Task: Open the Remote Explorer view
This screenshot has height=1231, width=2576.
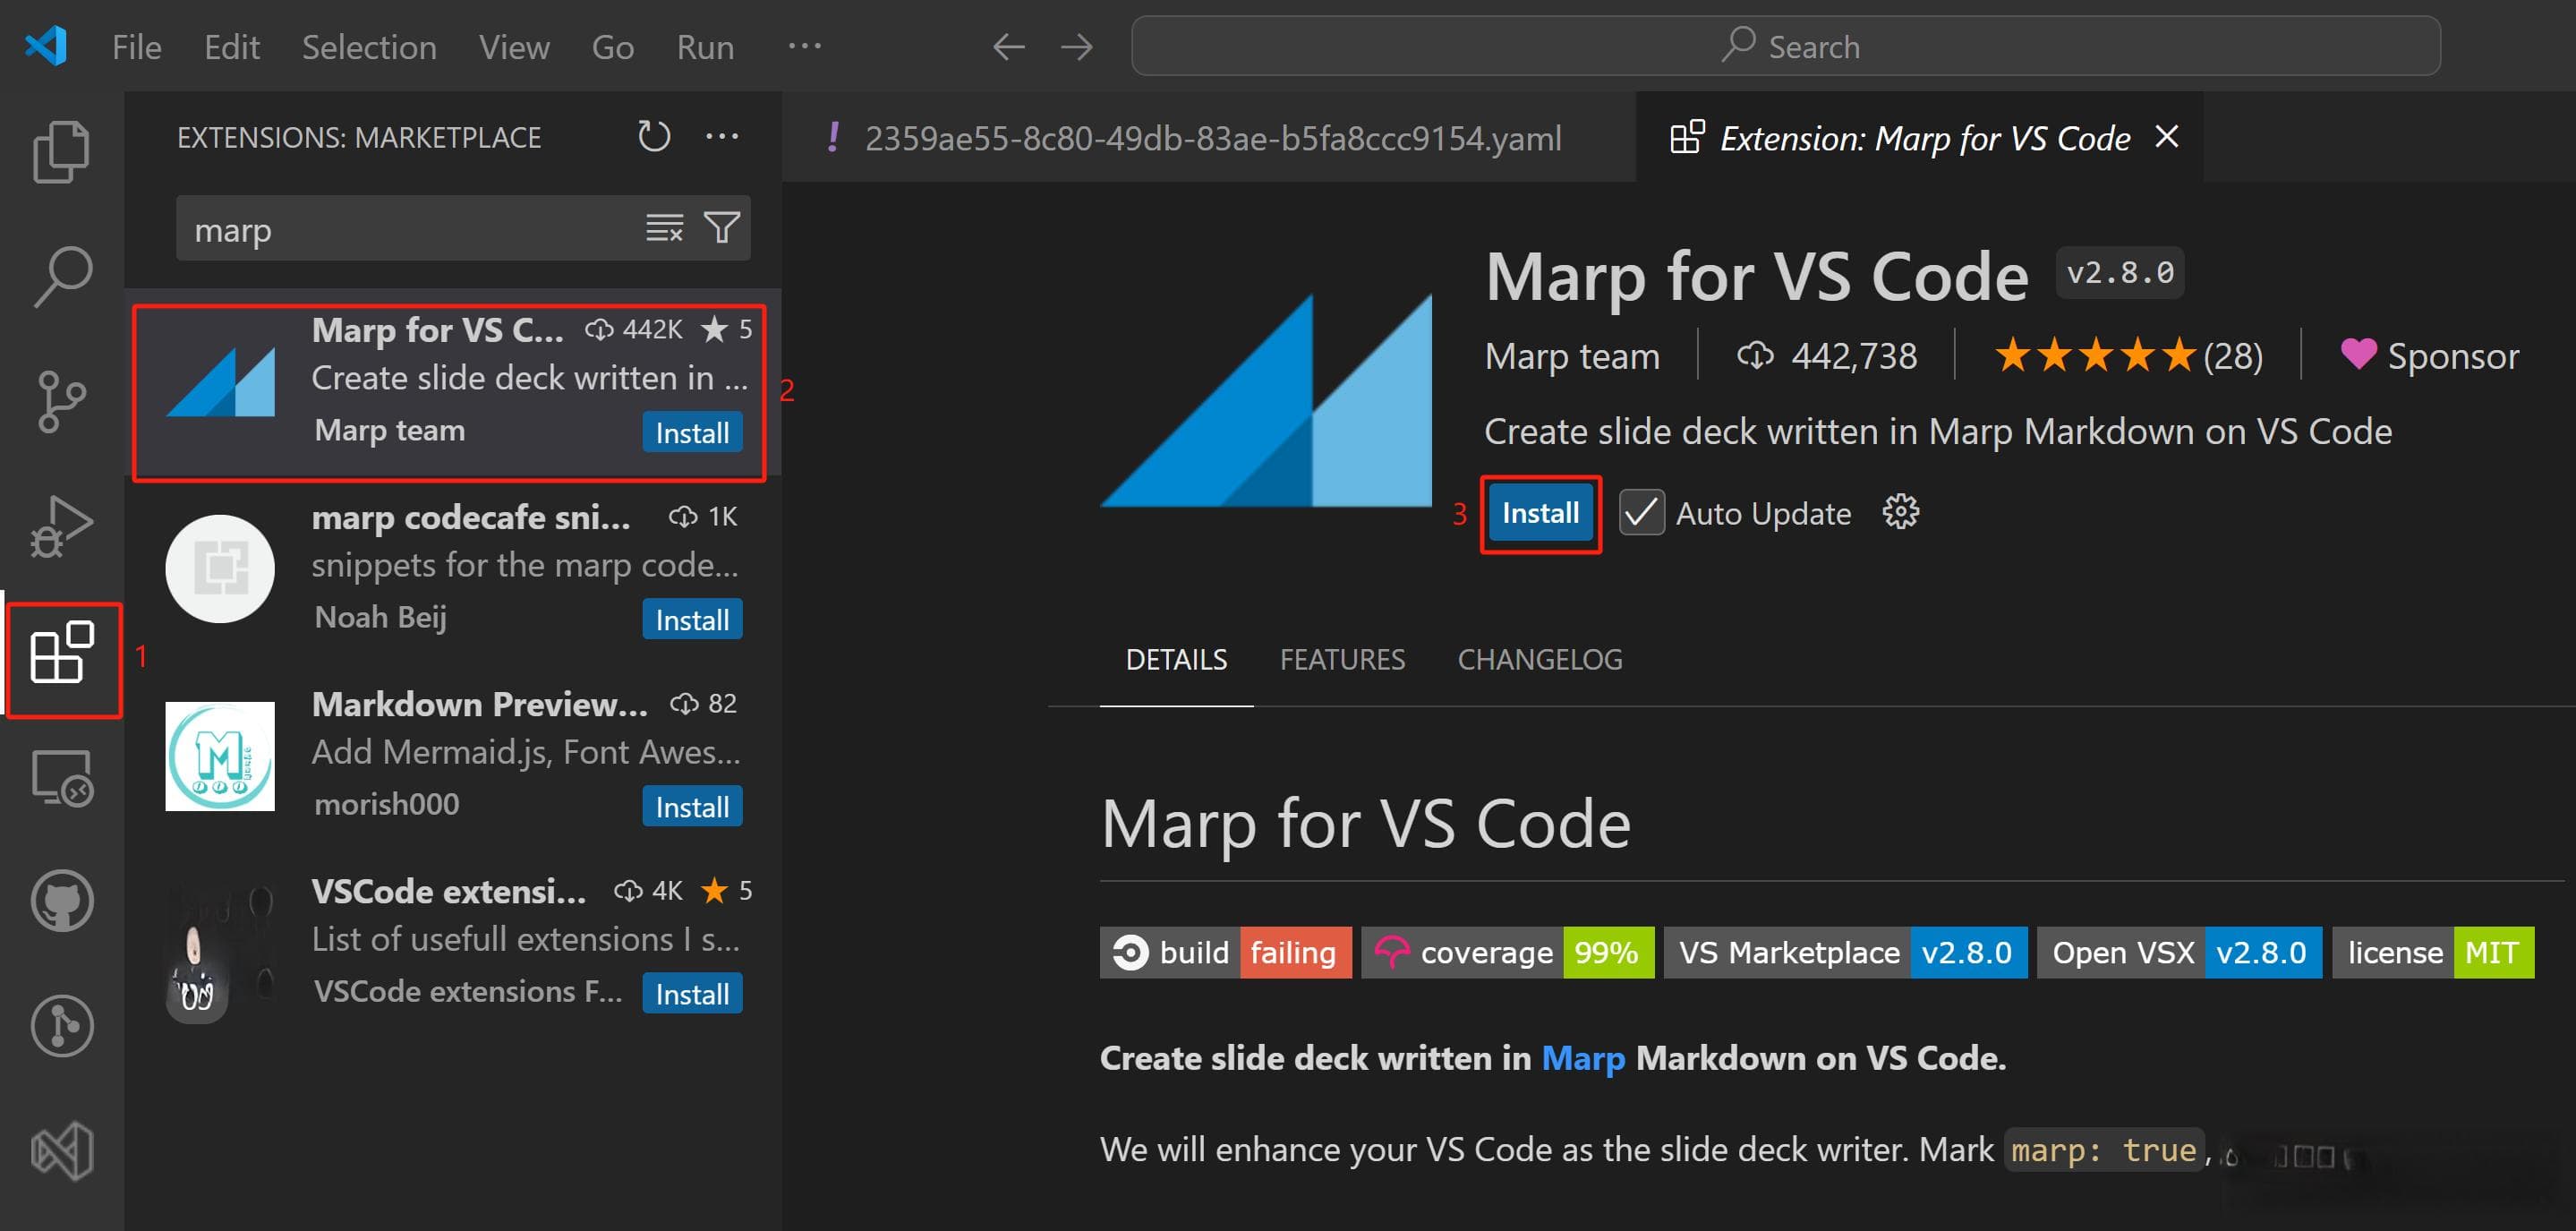Action: [x=62, y=777]
